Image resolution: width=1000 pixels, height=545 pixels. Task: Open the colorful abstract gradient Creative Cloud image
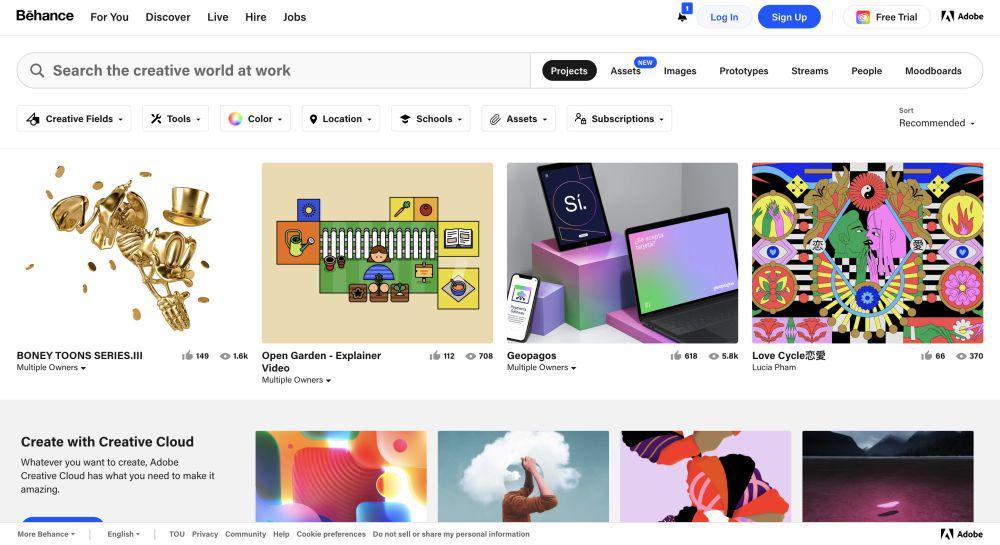[x=341, y=477]
